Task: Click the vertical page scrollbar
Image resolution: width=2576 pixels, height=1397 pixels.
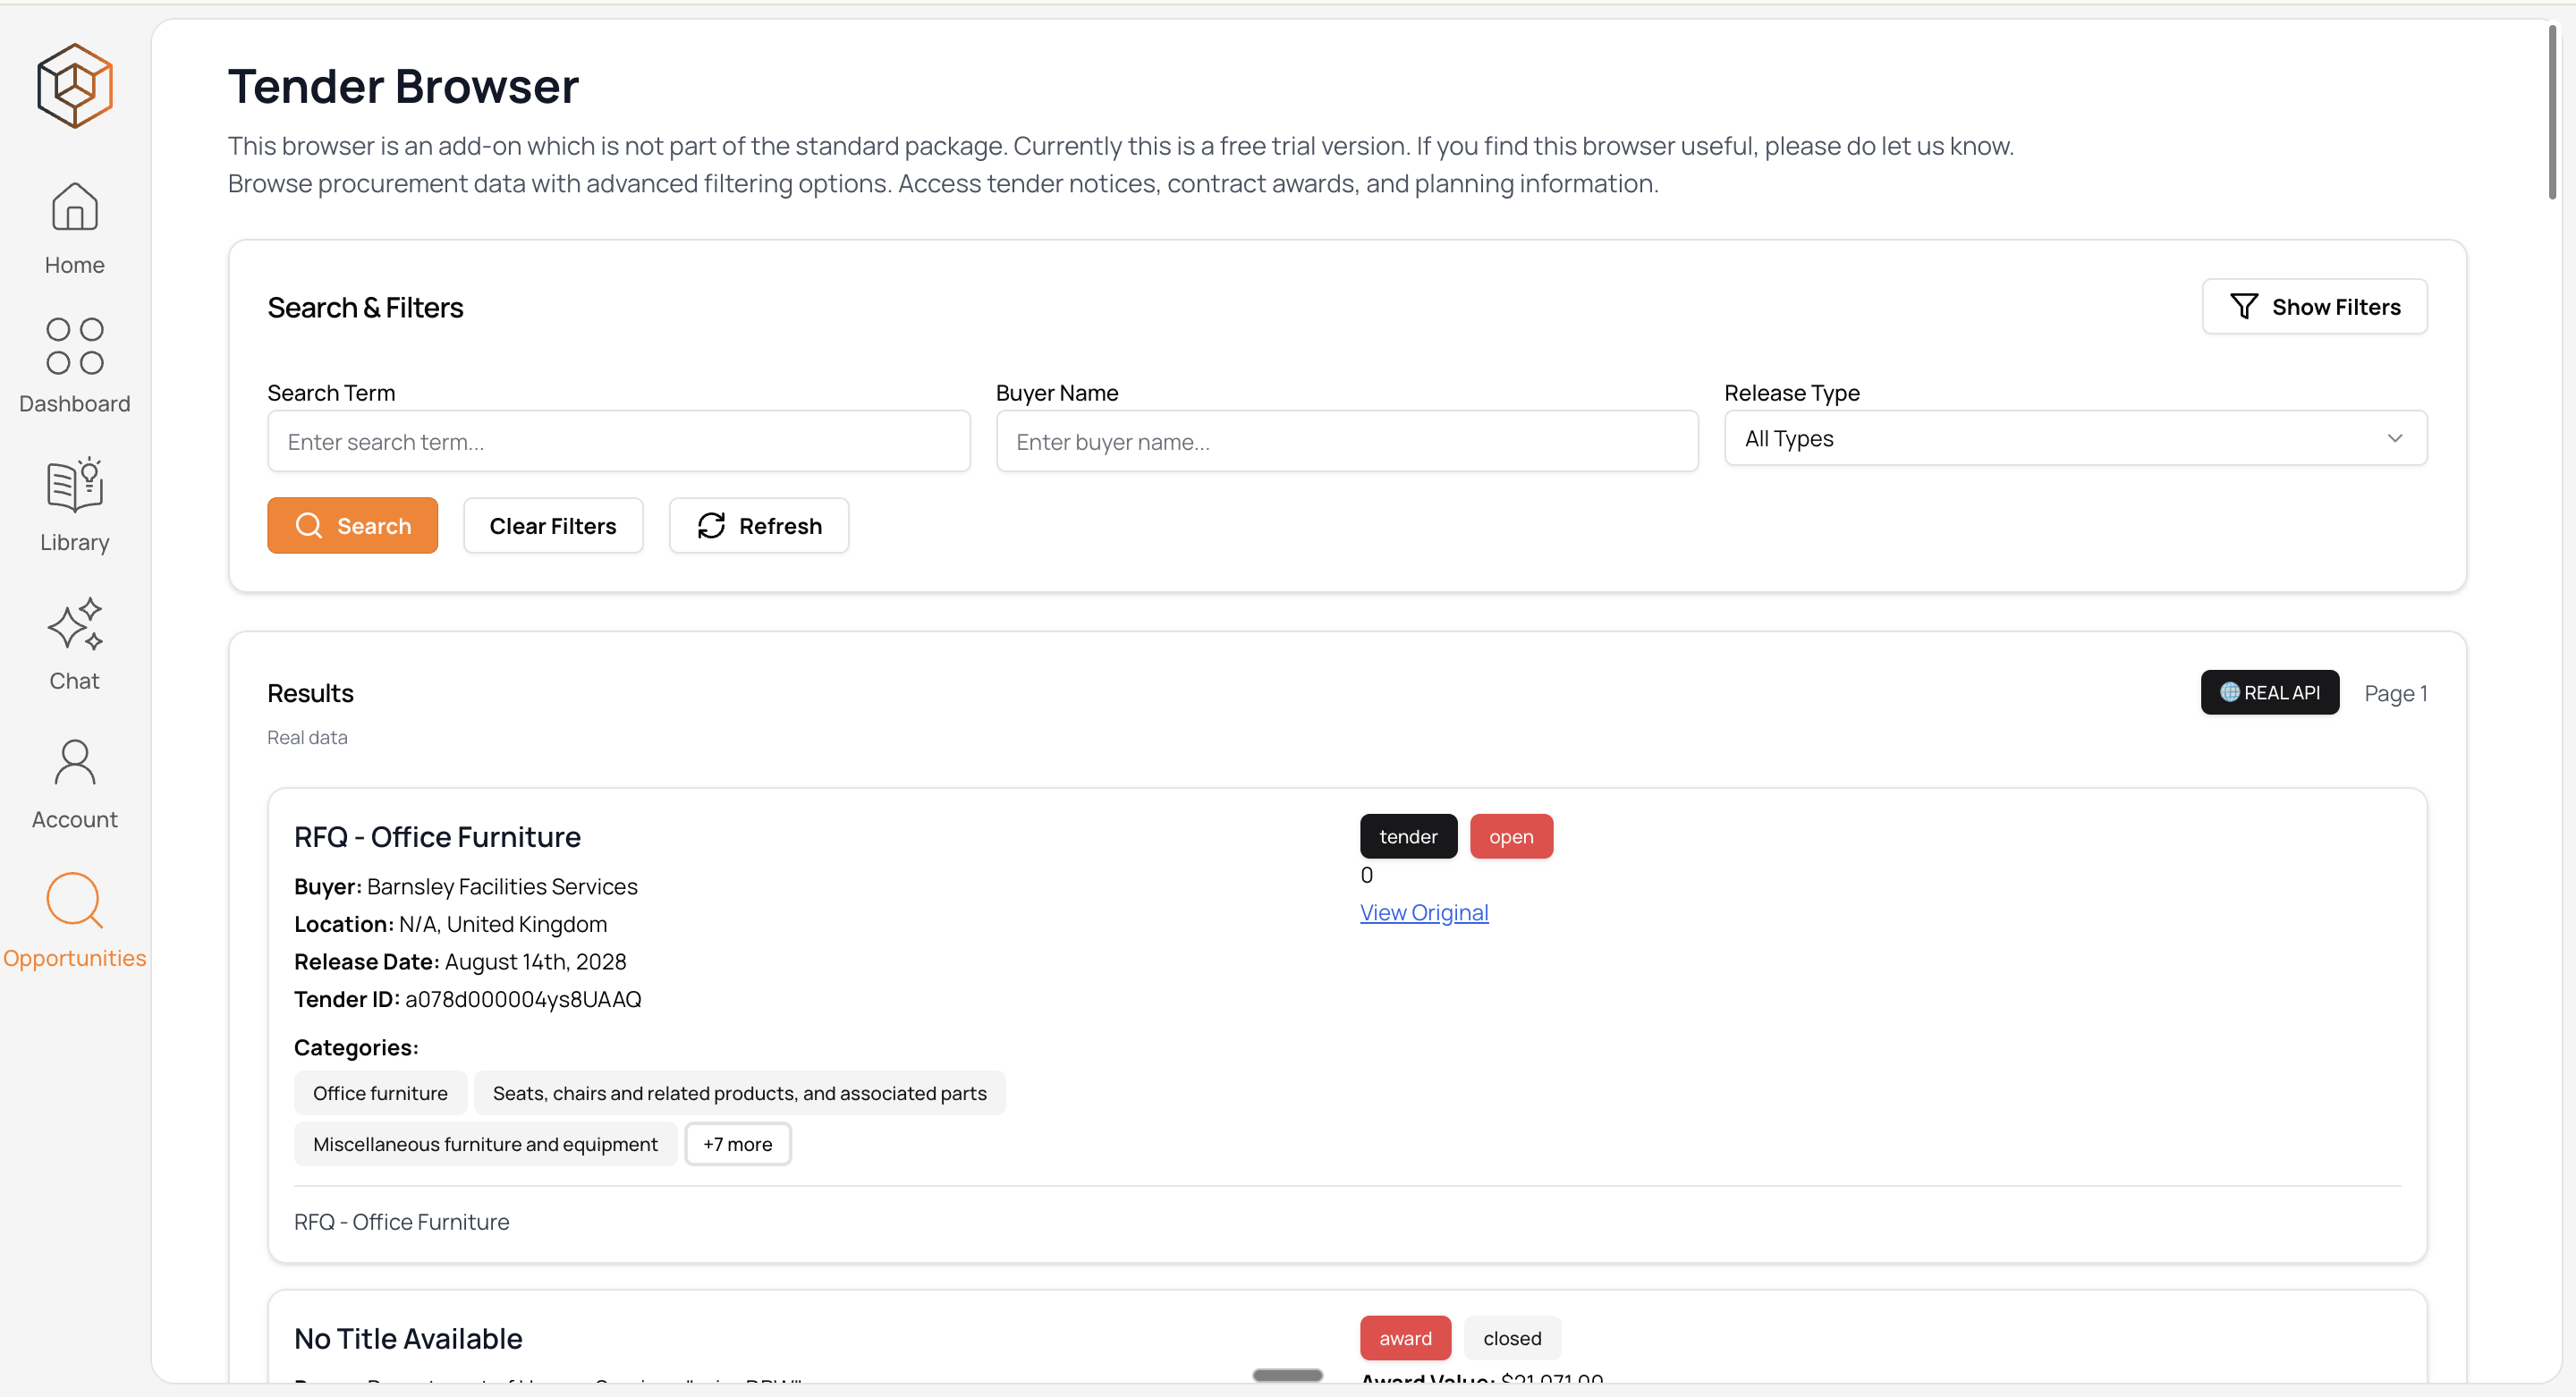Action: (2551, 110)
